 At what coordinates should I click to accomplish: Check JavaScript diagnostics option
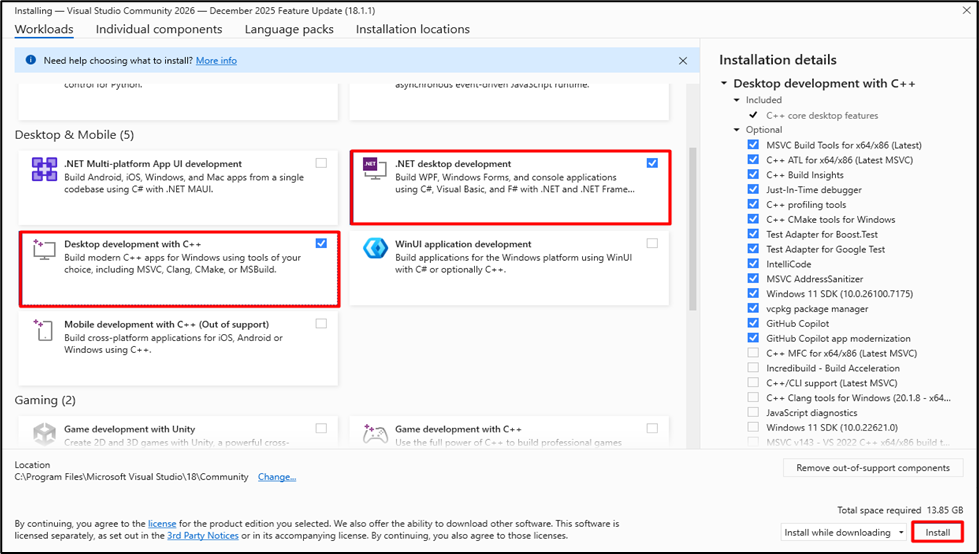[753, 412]
